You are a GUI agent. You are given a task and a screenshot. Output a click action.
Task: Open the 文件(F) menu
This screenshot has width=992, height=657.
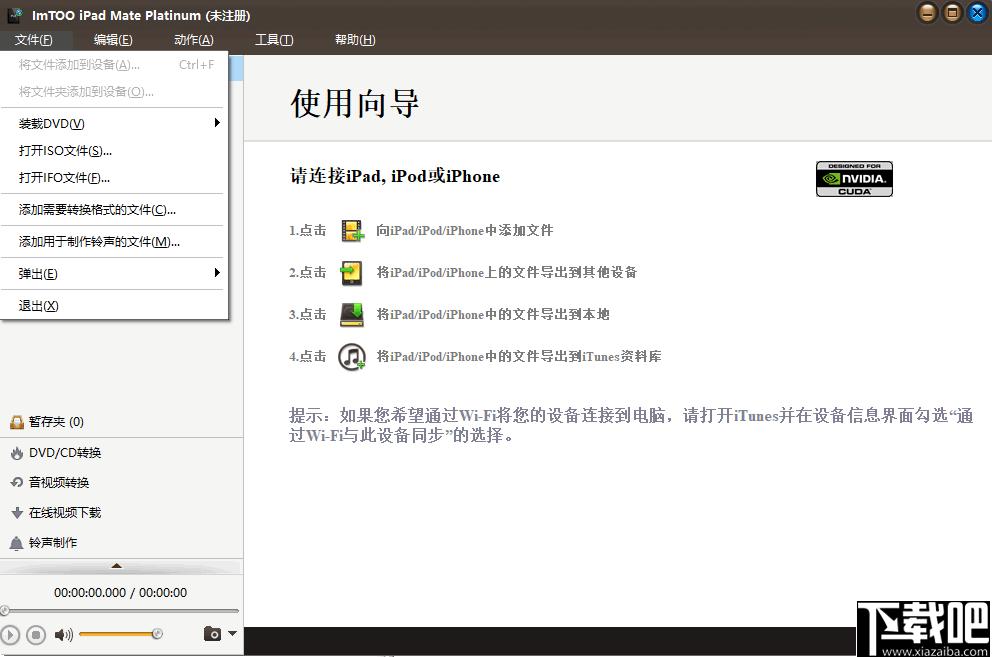coord(34,40)
